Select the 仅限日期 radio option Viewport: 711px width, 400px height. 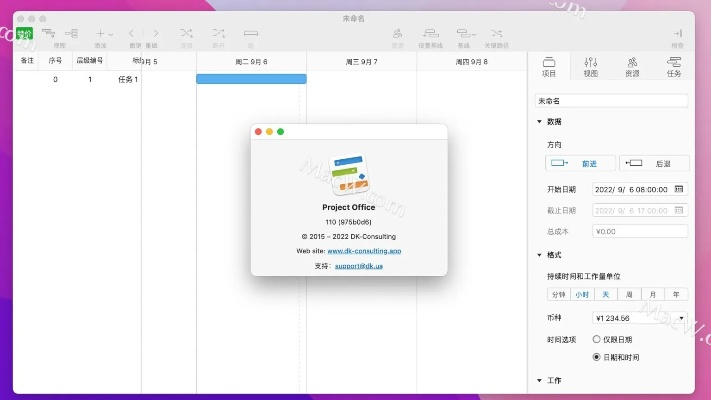pos(597,340)
